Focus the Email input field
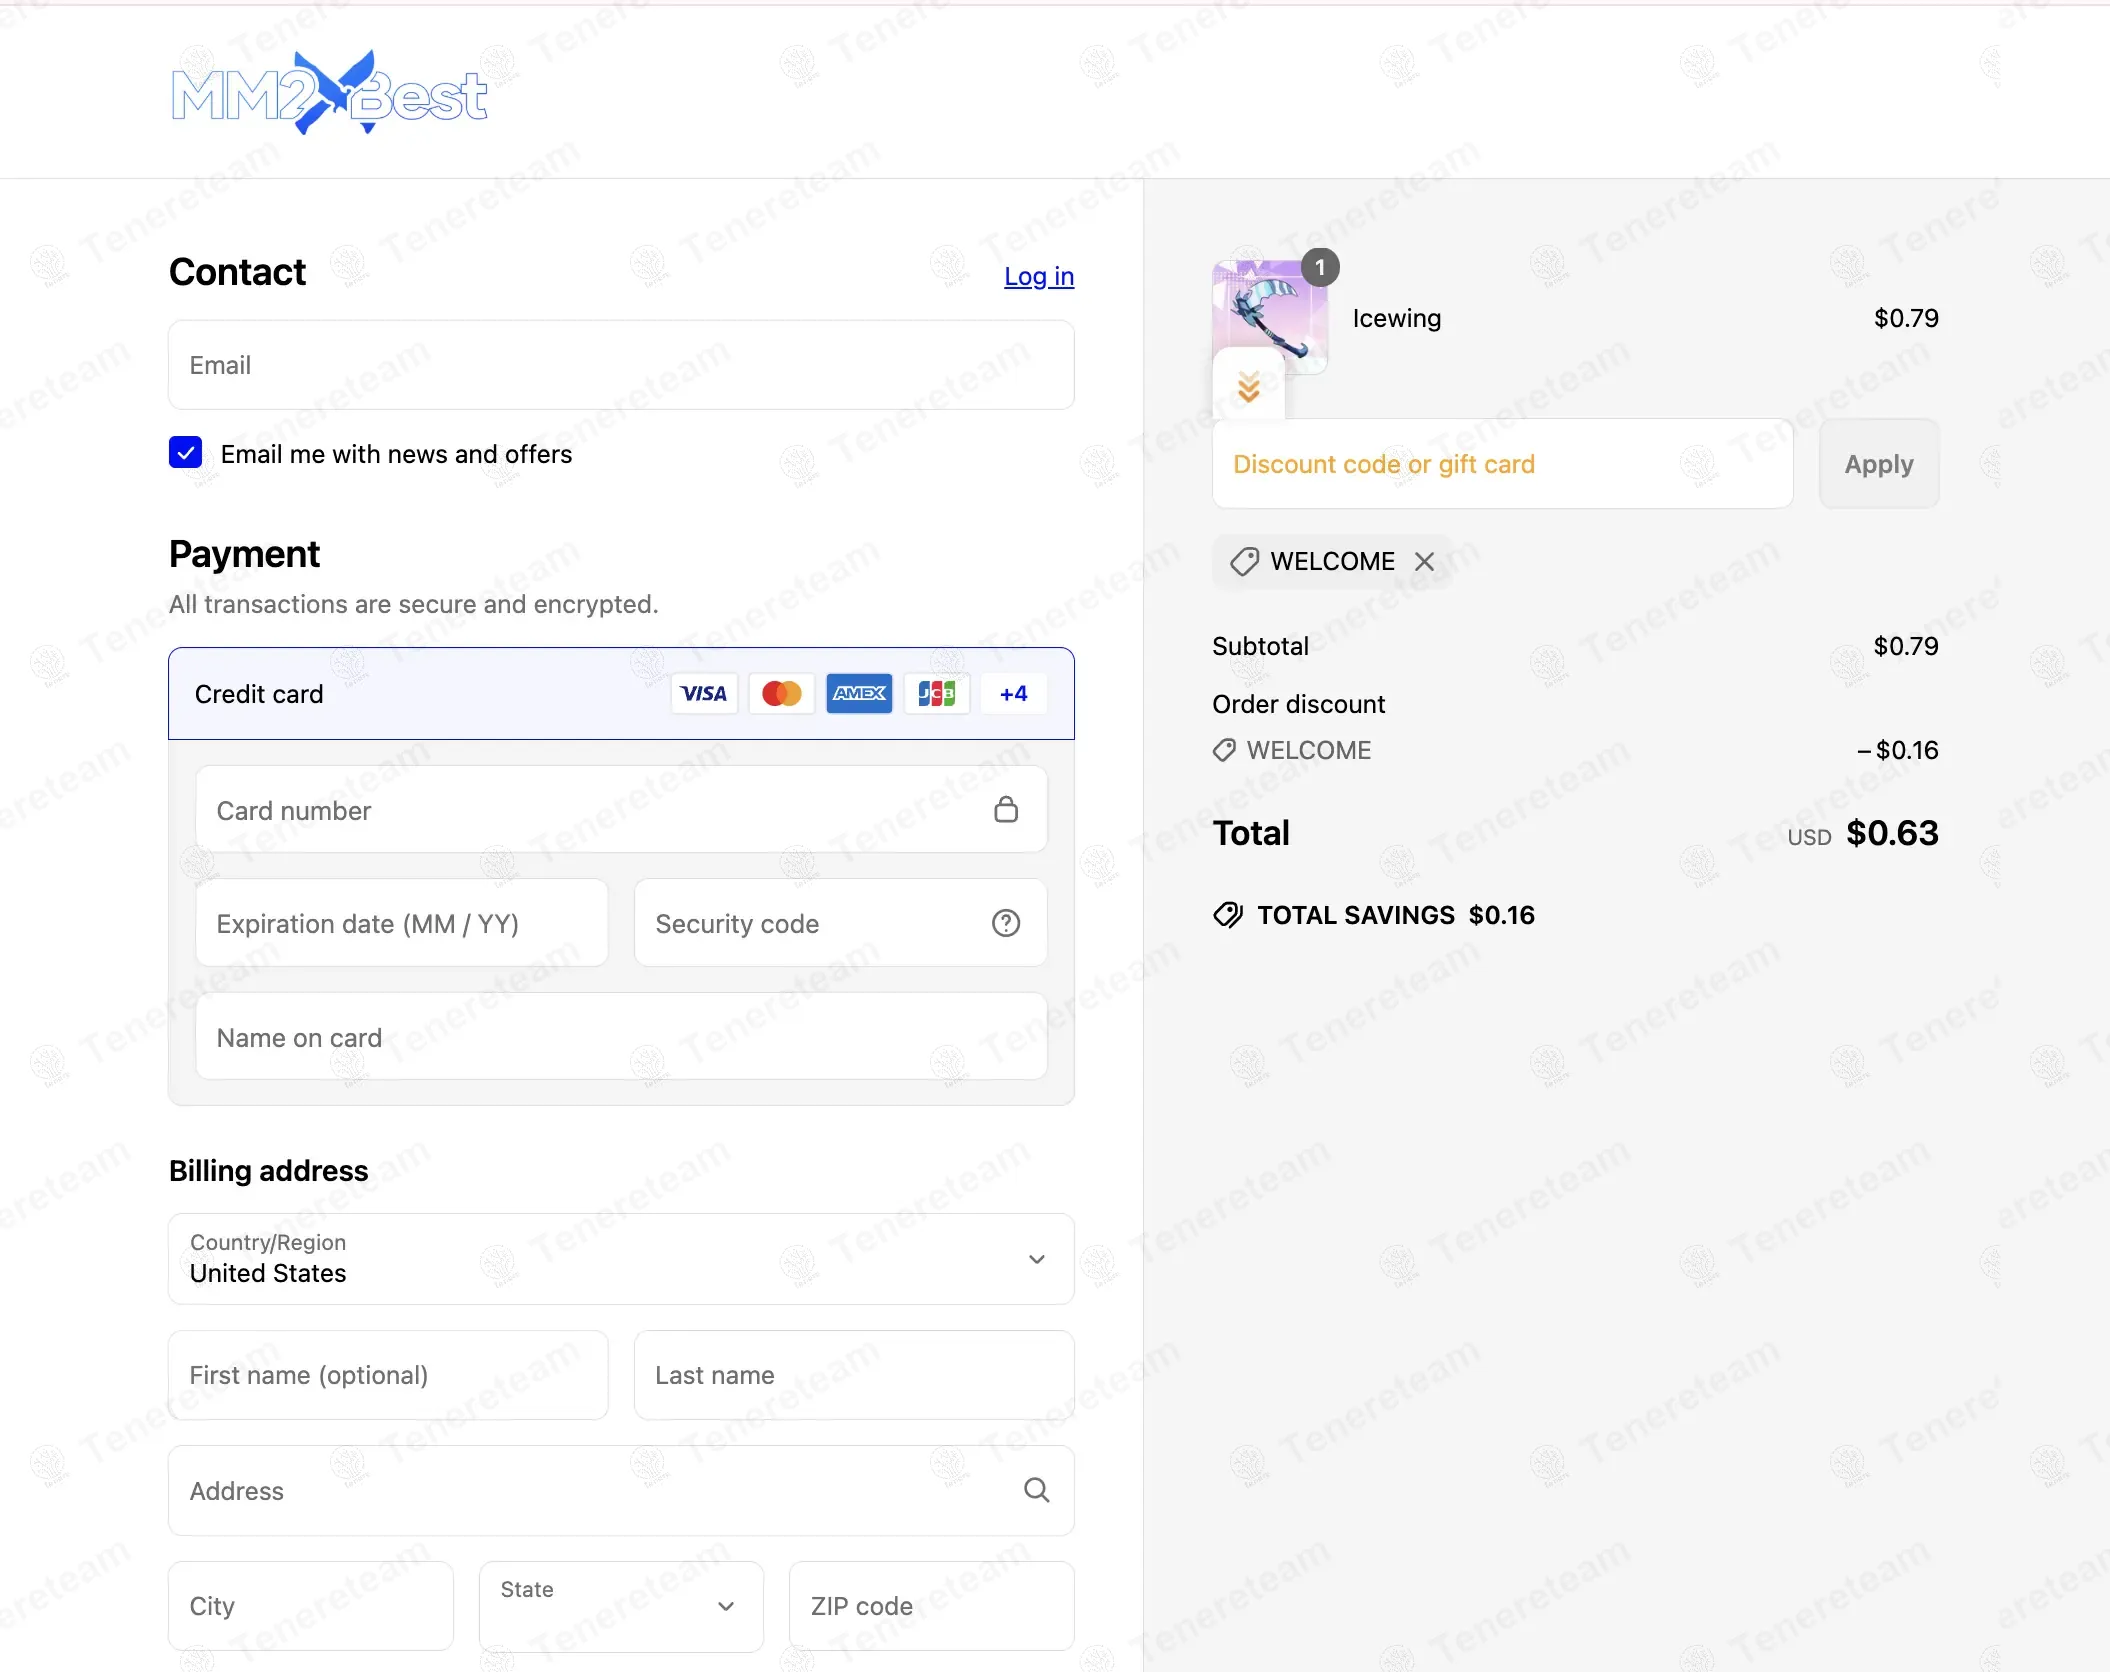 click(621, 365)
